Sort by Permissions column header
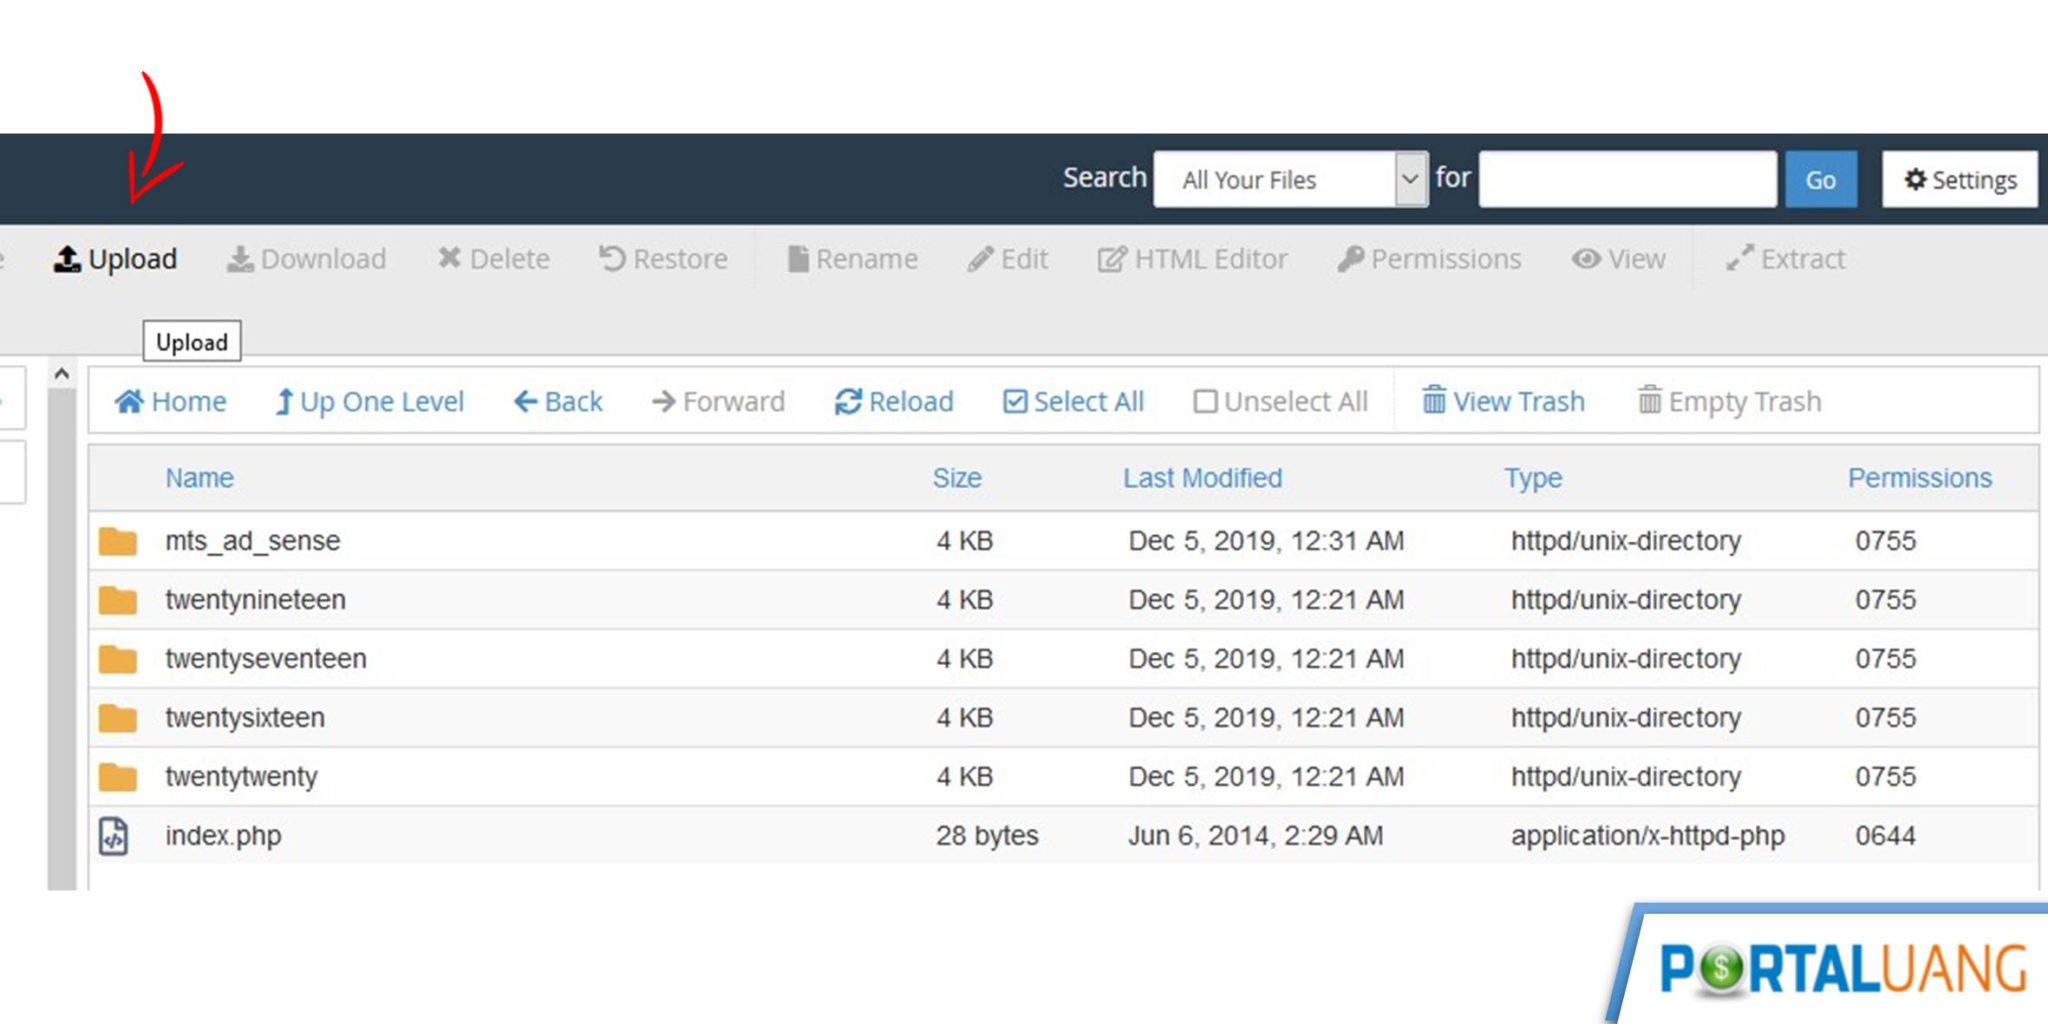 [1919, 478]
